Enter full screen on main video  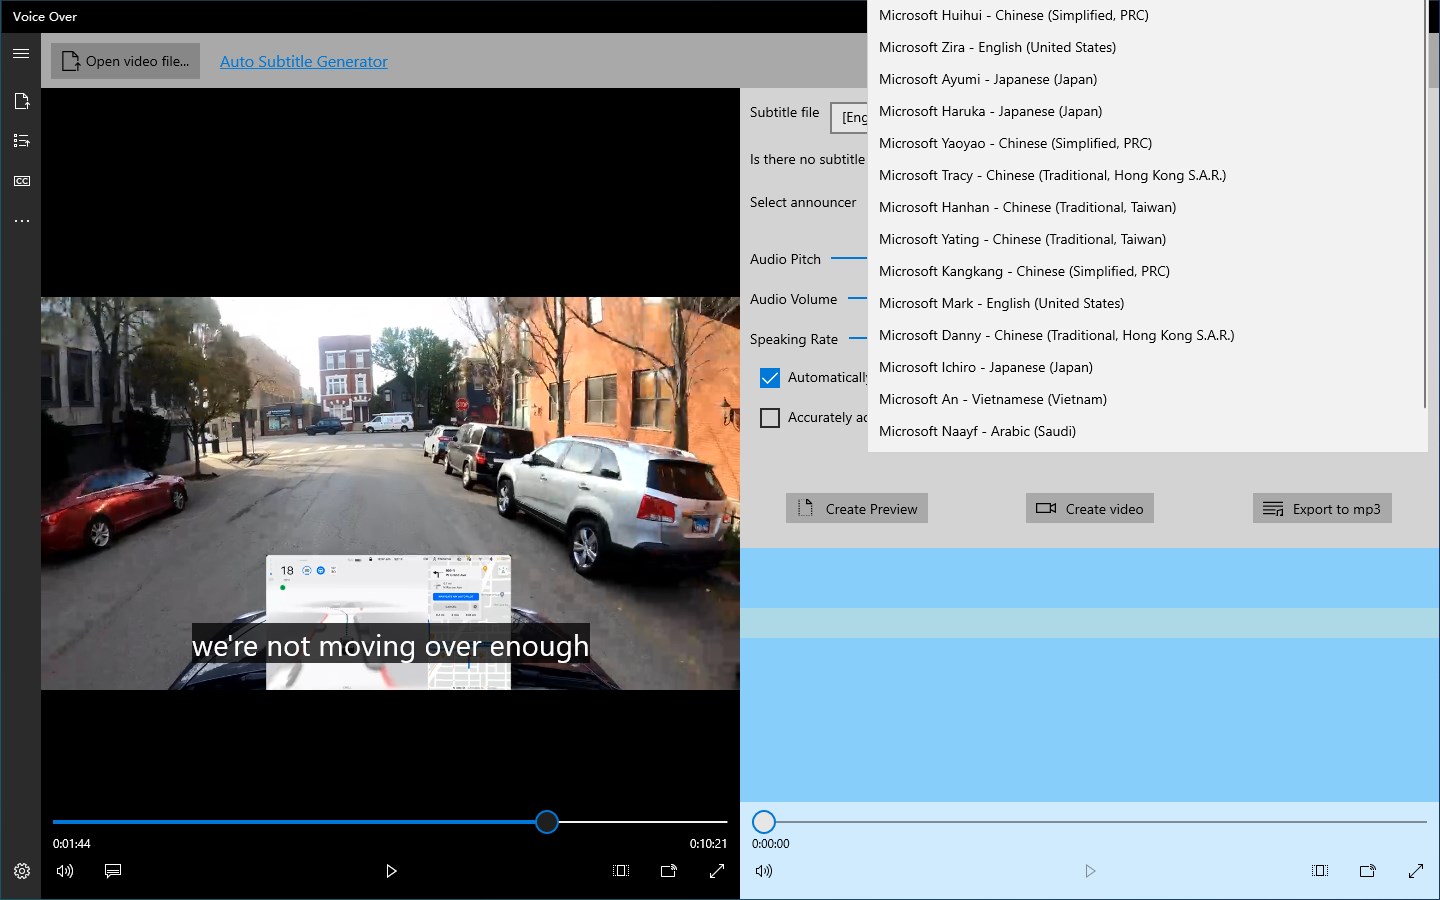pyautogui.click(x=717, y=871)
